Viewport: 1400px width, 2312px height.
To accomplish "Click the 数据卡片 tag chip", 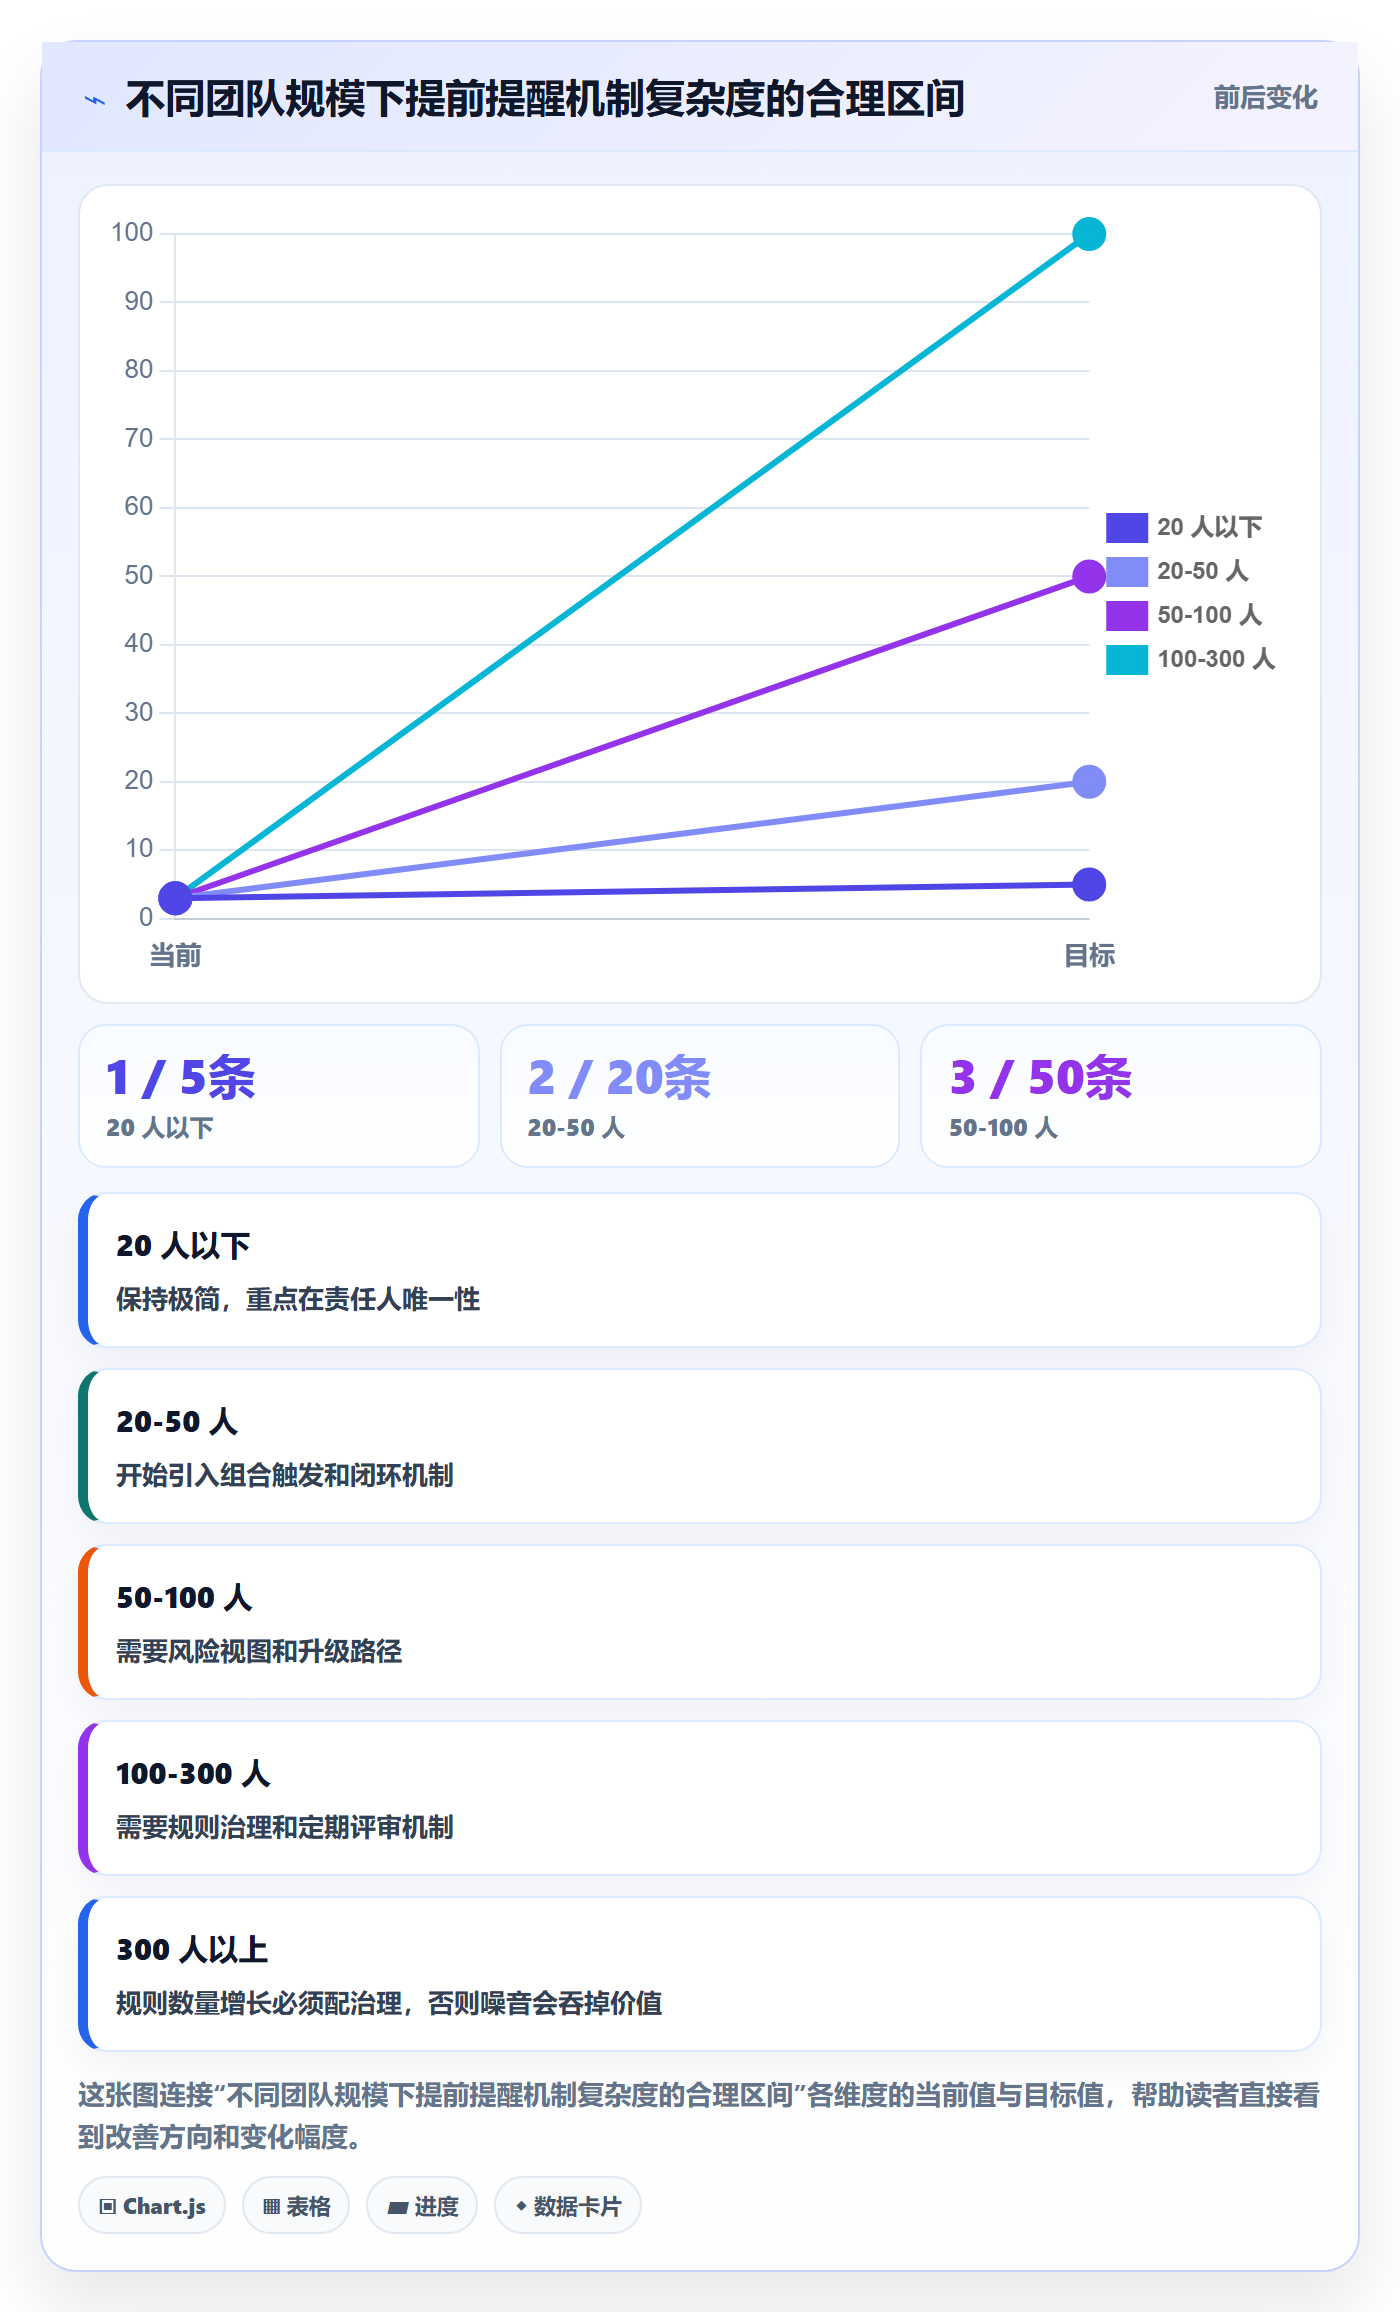I will tap(568, 2206).
